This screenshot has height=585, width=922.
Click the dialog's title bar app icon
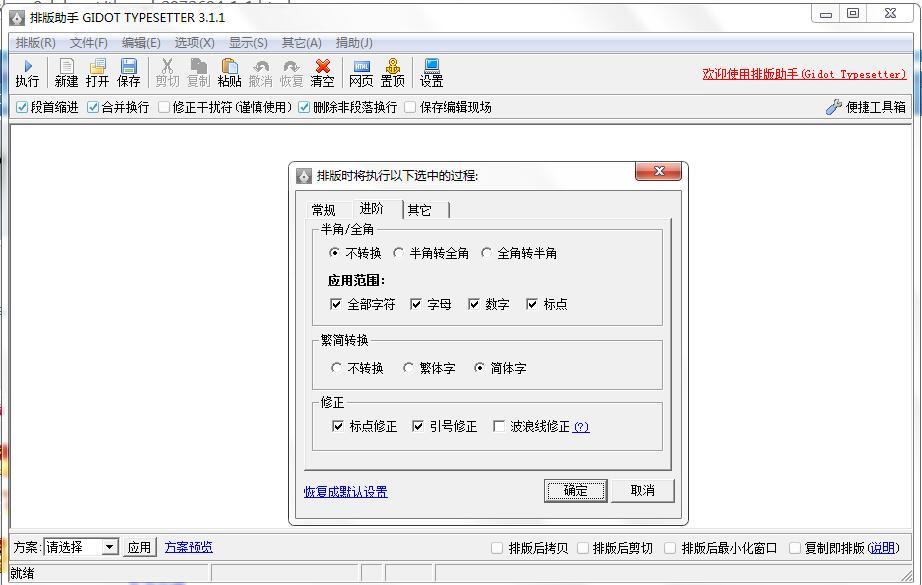pos(303,176)
